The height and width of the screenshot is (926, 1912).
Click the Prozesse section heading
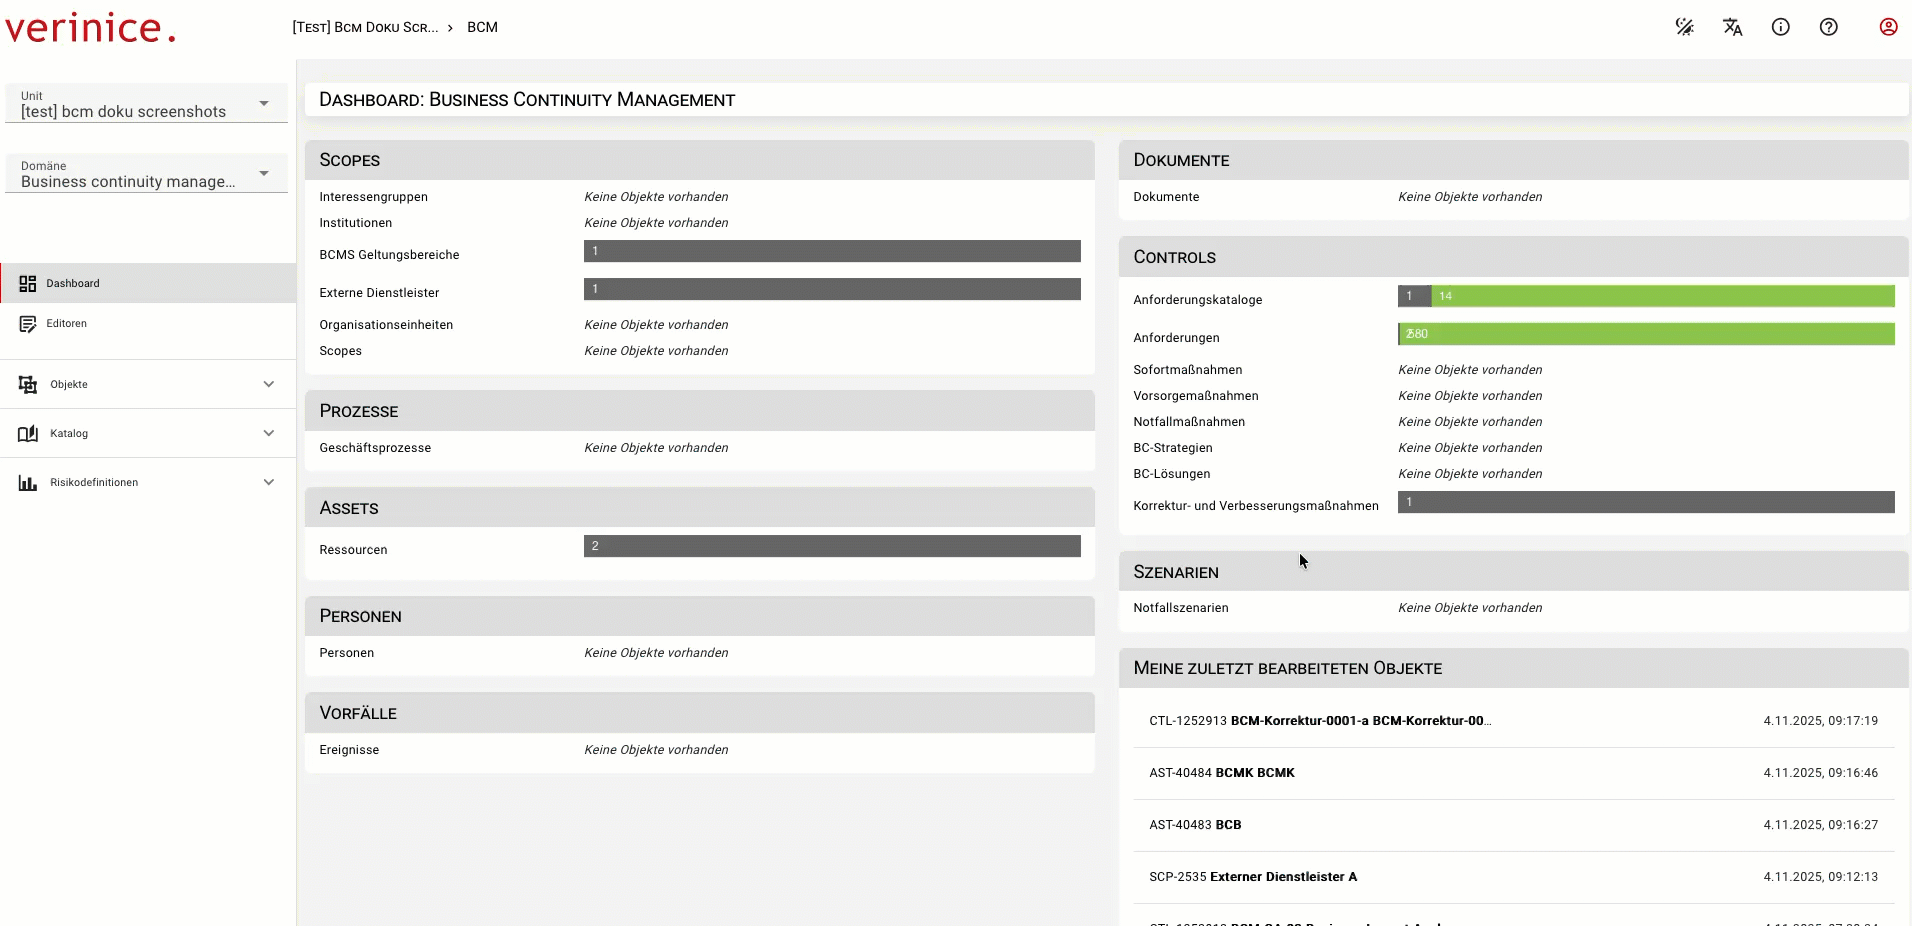click(x=359, y=411)
